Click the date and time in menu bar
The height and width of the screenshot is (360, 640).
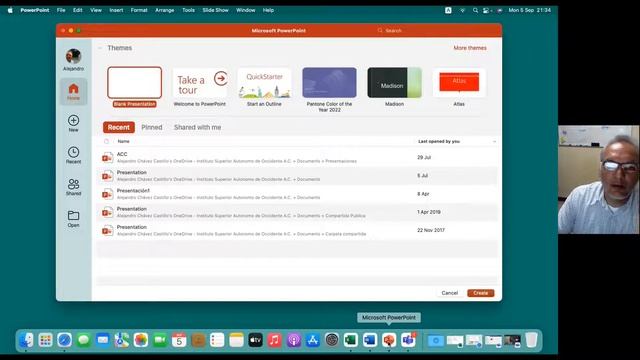point(529,10)
